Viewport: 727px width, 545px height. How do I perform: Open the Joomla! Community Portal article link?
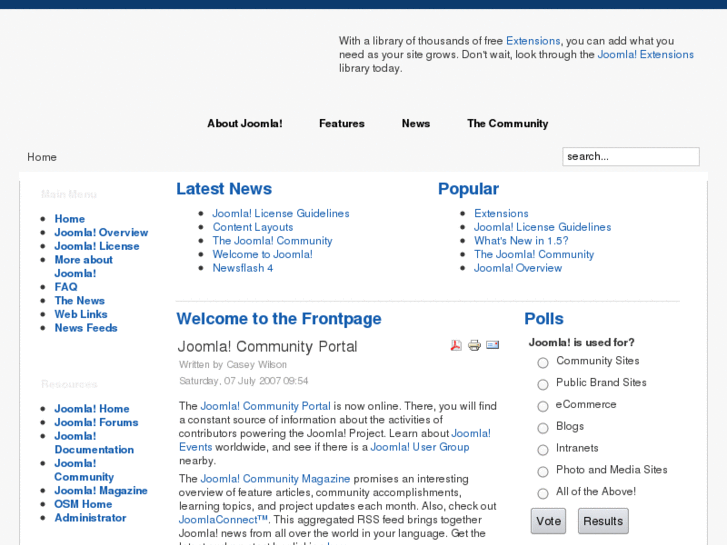(x=266, y=406)
